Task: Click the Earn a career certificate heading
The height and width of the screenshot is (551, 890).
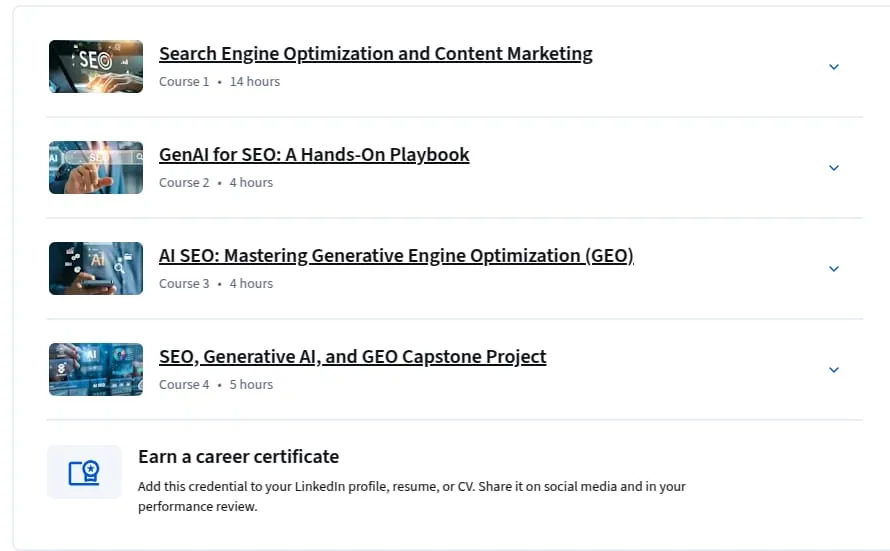Action: (238, 457)
